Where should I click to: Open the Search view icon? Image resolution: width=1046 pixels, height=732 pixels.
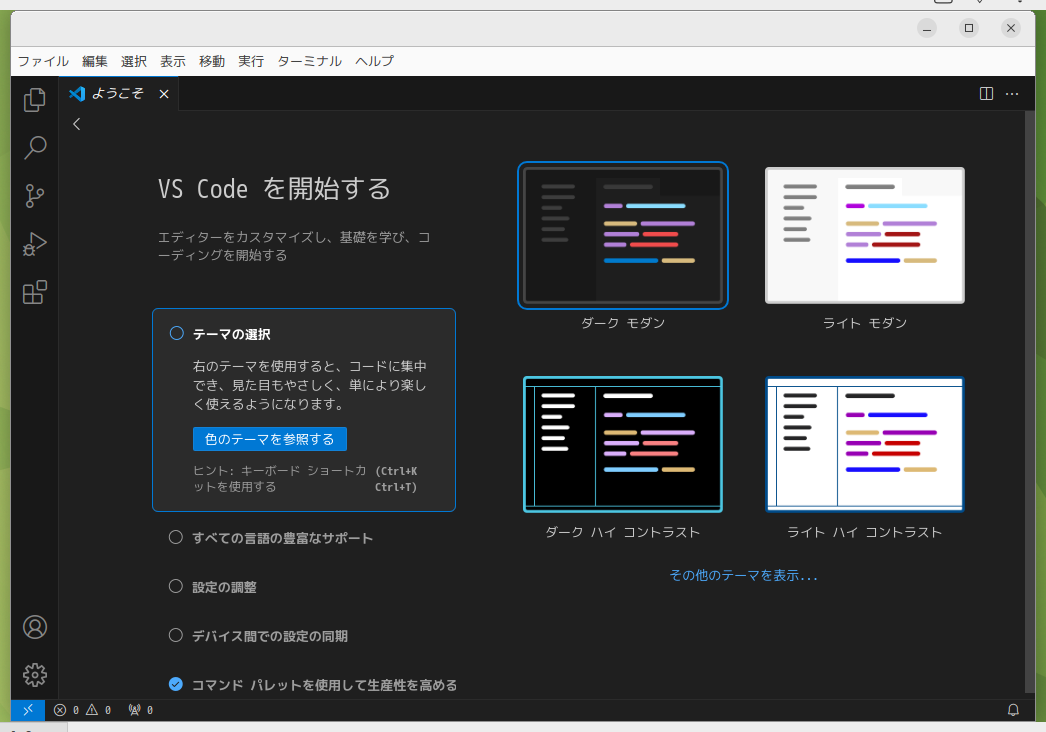click(x=35, y=147)
